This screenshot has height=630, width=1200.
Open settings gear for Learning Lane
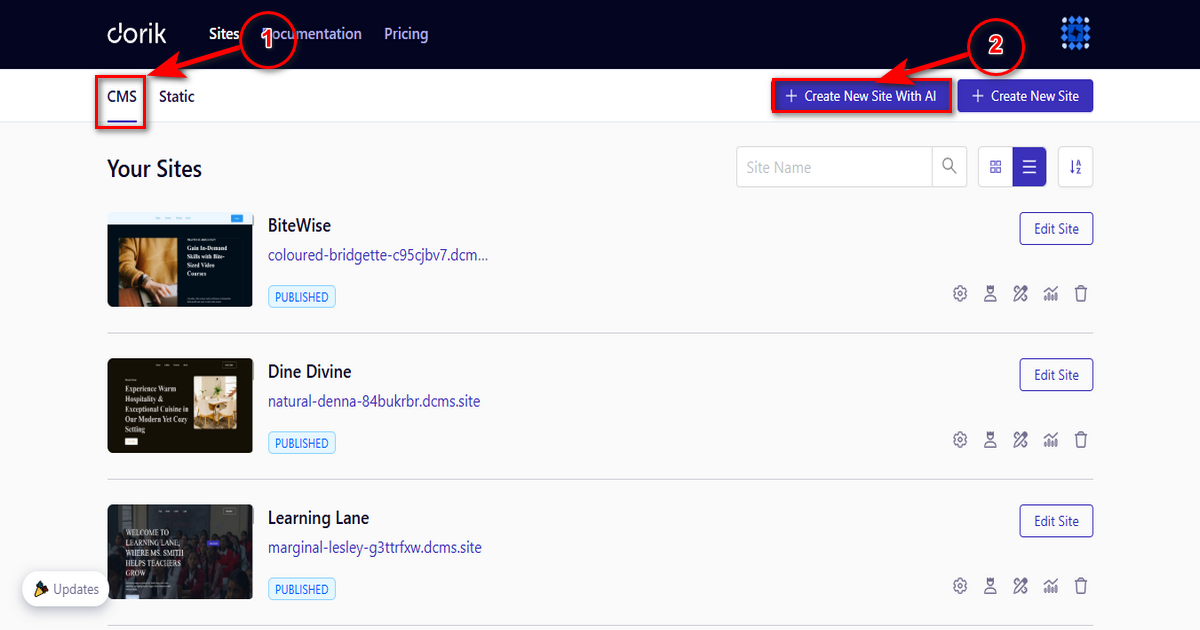[x=960, y=586]
